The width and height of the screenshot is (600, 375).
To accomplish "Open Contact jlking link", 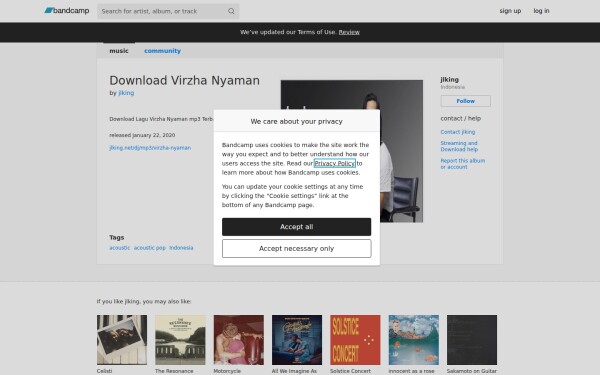I will coord(458,132).
